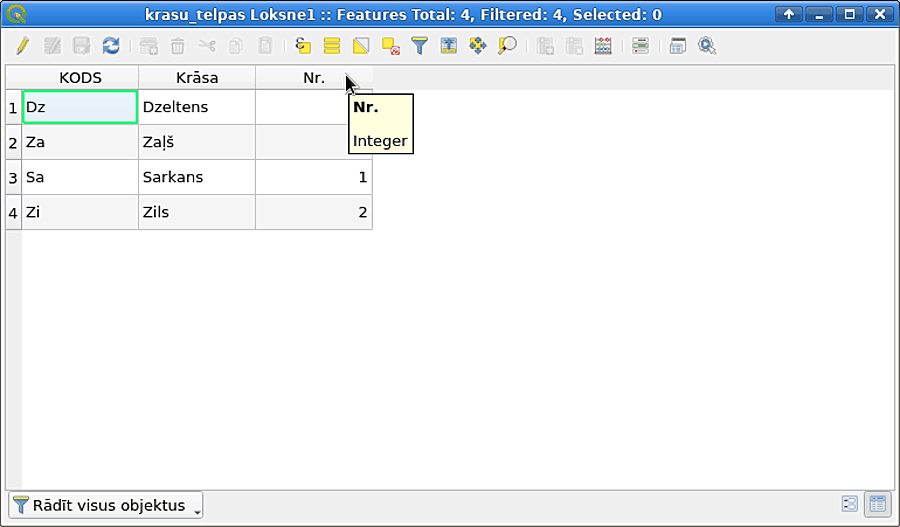
Task: Click the QGIS logo in title bar
Action: [x=17, y=13]
